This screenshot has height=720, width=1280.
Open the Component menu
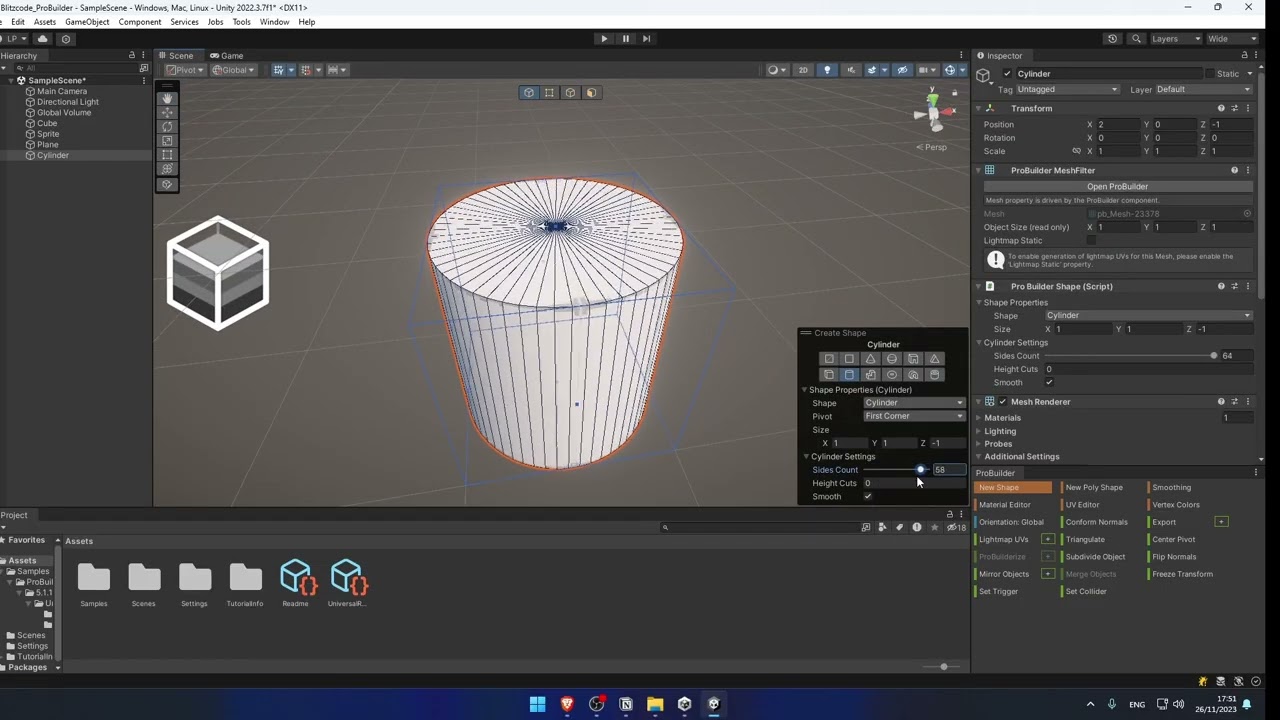(x=140, y=22)
